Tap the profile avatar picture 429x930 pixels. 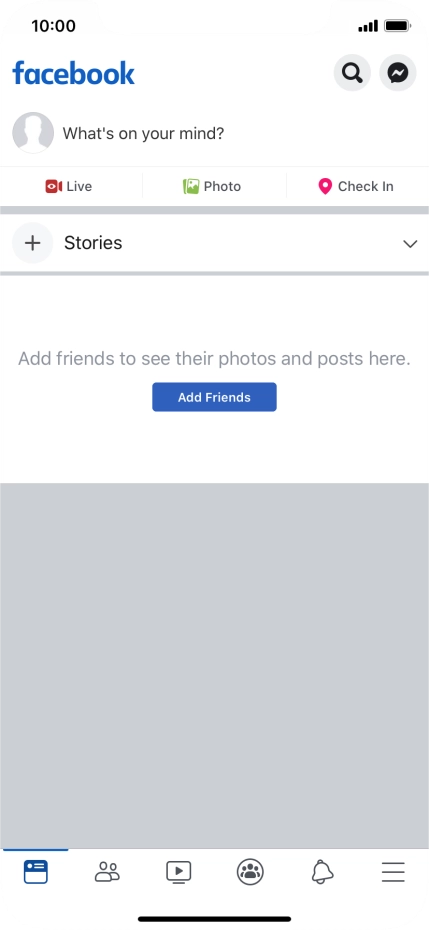33,133
